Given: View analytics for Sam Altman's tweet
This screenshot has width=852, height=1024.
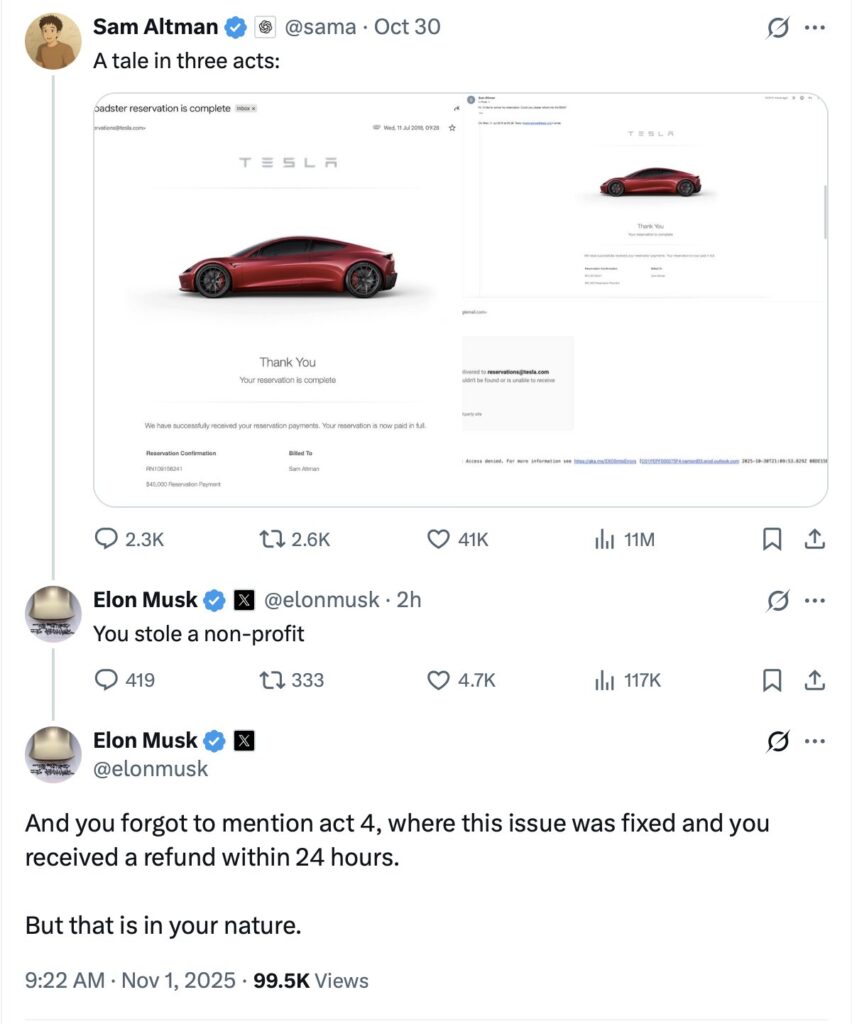Looking at the screenshot, I should 604,539.
